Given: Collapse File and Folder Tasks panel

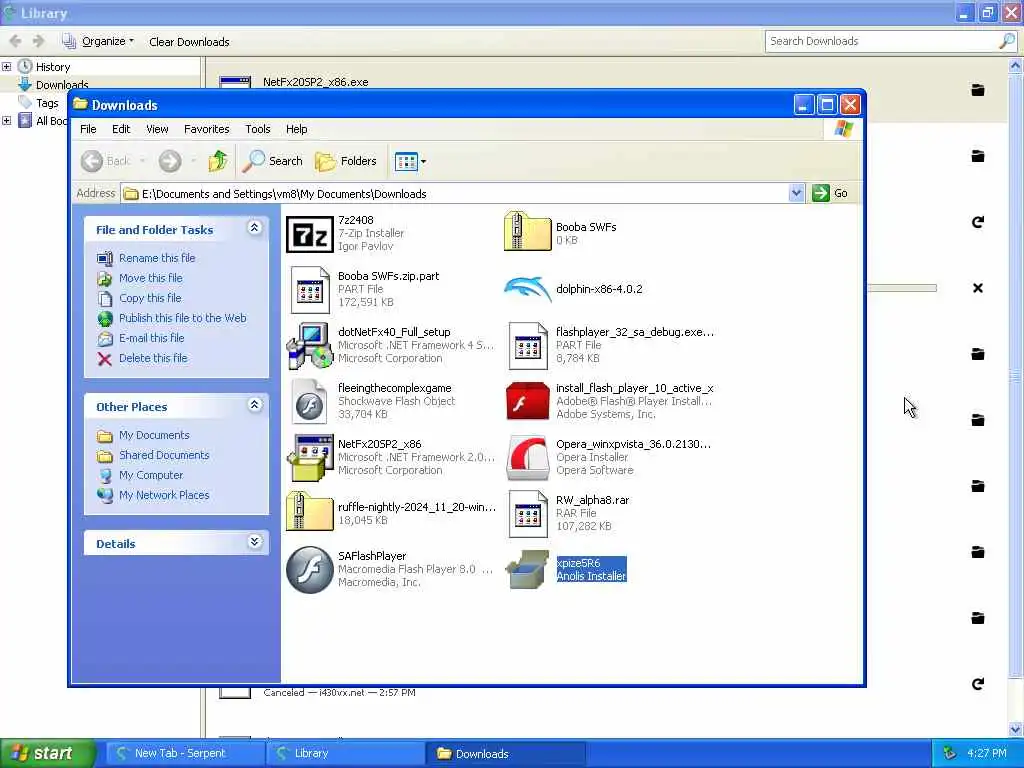Looking at the screenshot, I should pyautogui.click(x=255, y=228).
